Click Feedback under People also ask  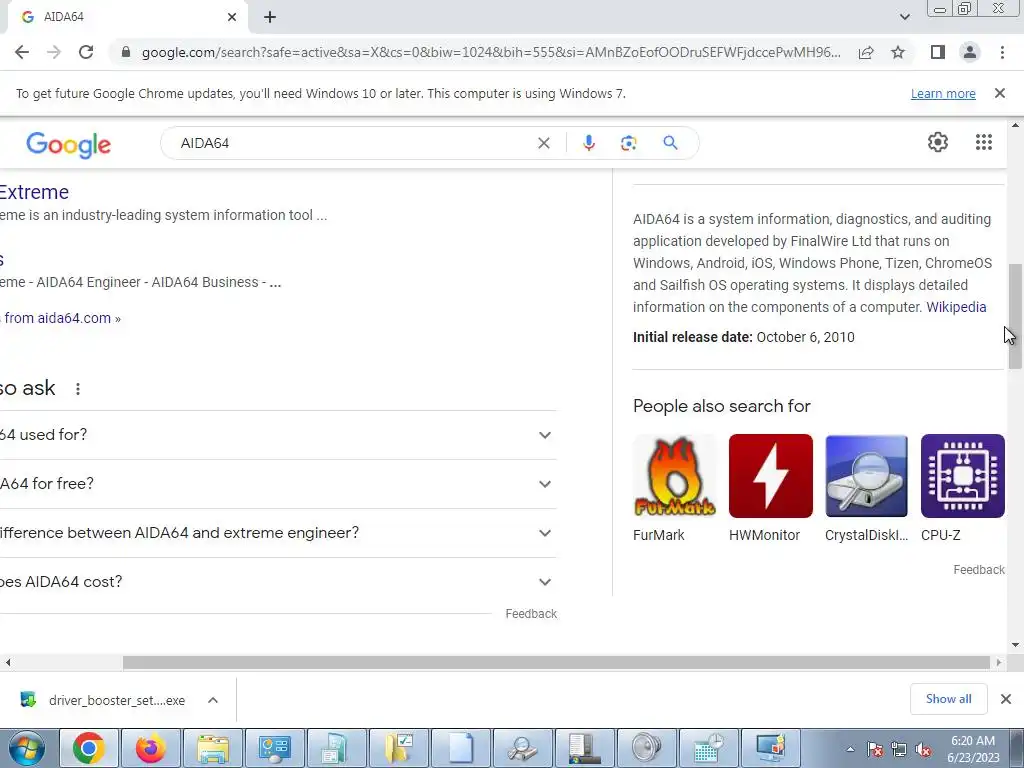point(531,614)
